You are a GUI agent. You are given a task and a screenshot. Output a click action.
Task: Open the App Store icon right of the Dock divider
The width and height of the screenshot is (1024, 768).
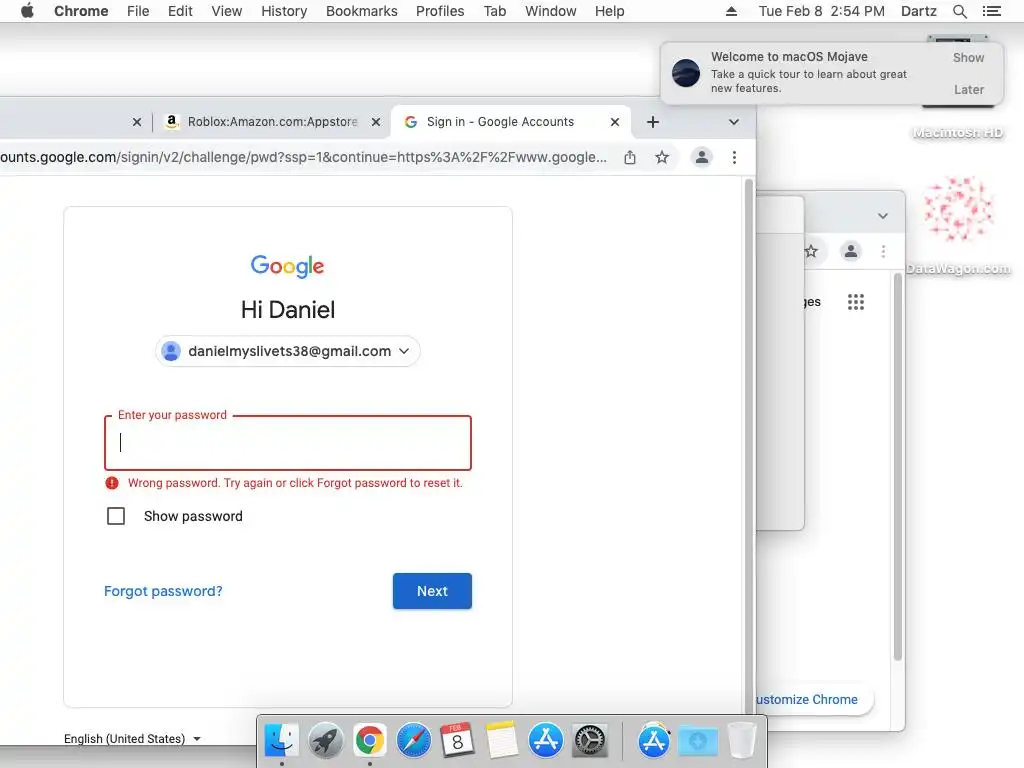(654, 741)
